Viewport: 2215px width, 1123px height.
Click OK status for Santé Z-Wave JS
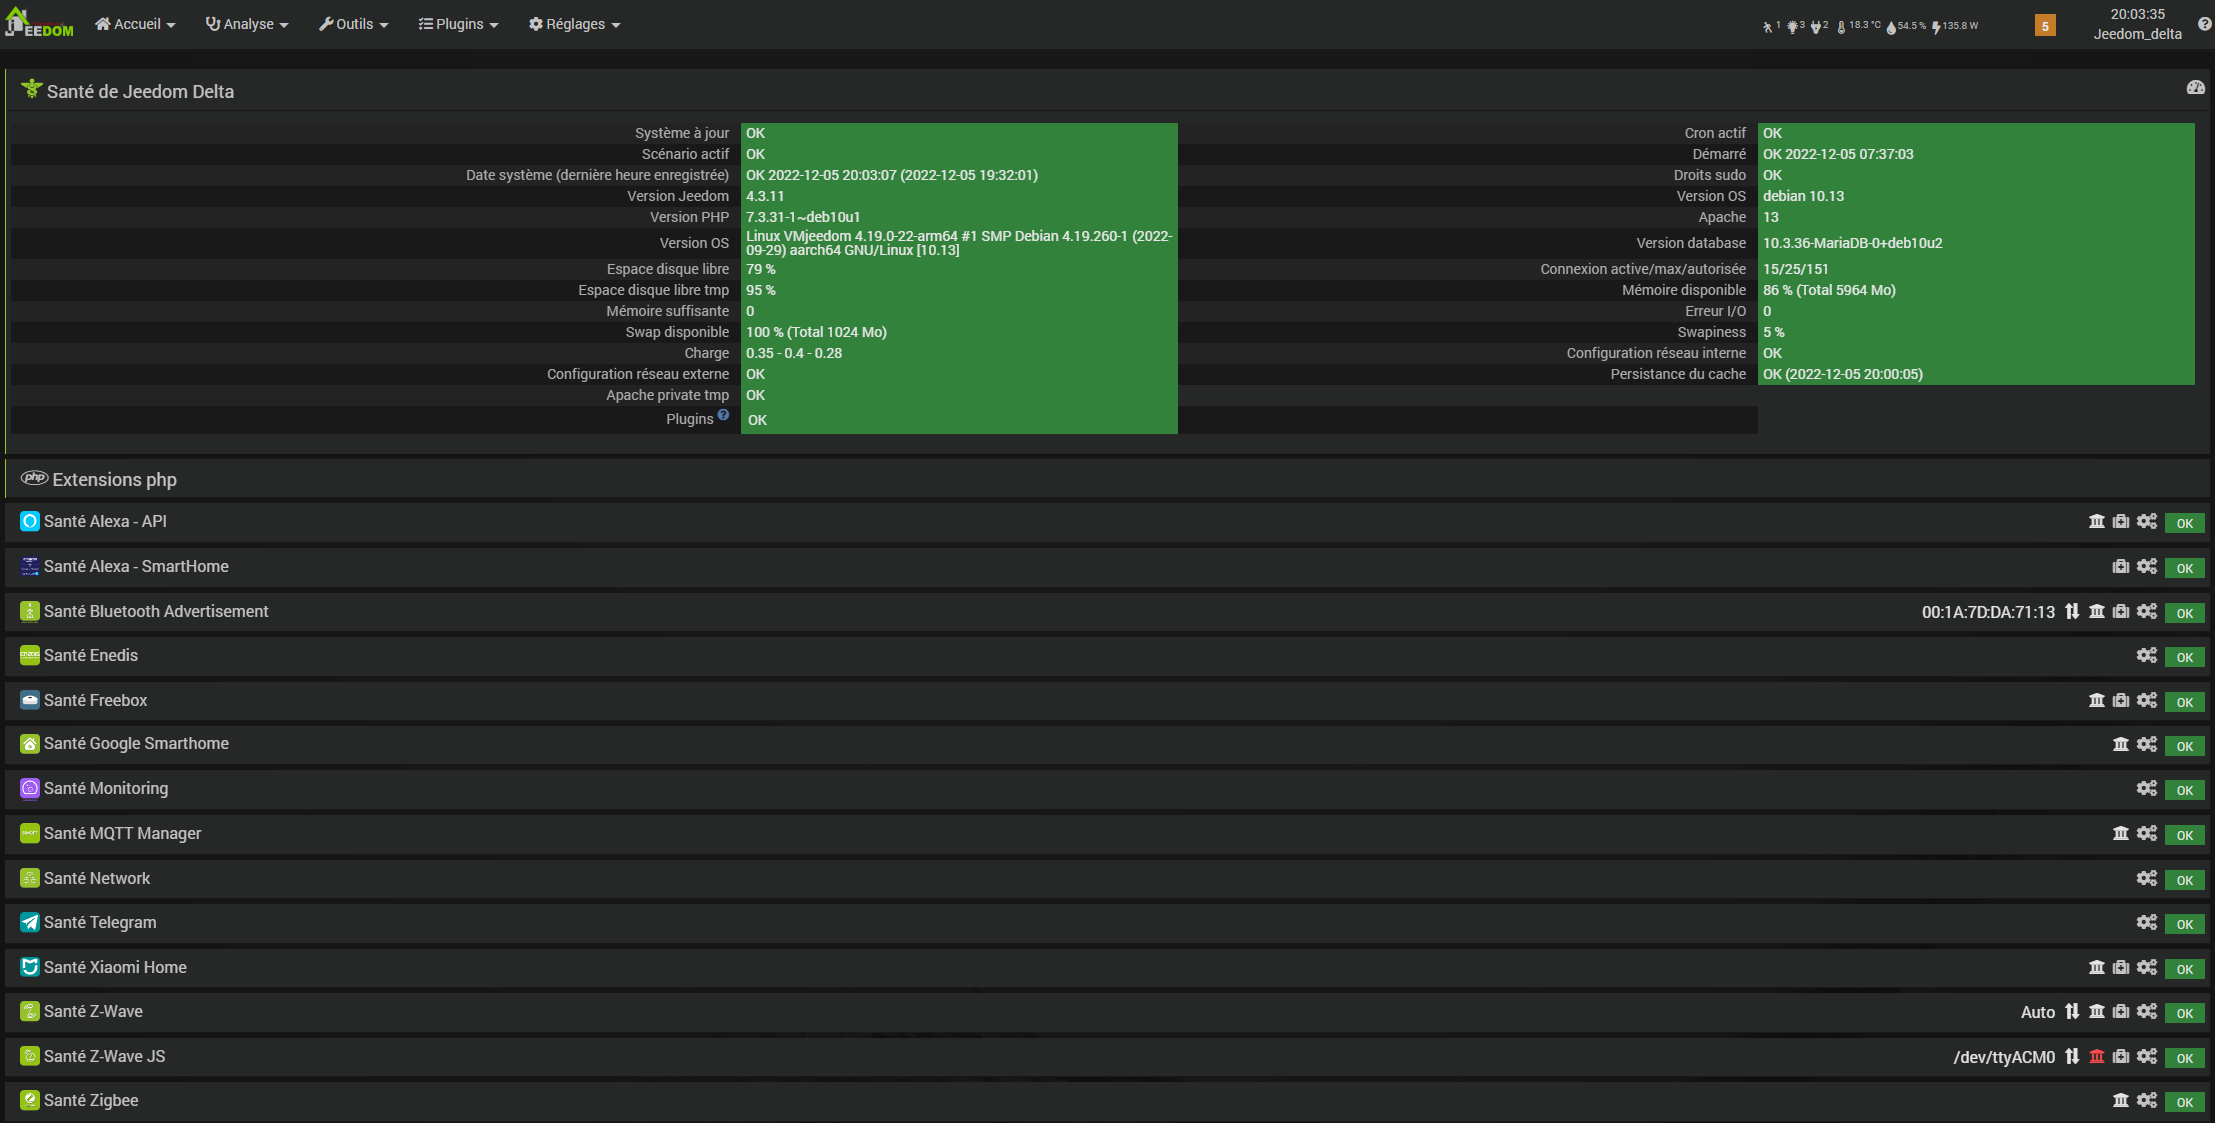point(2185,1058)
